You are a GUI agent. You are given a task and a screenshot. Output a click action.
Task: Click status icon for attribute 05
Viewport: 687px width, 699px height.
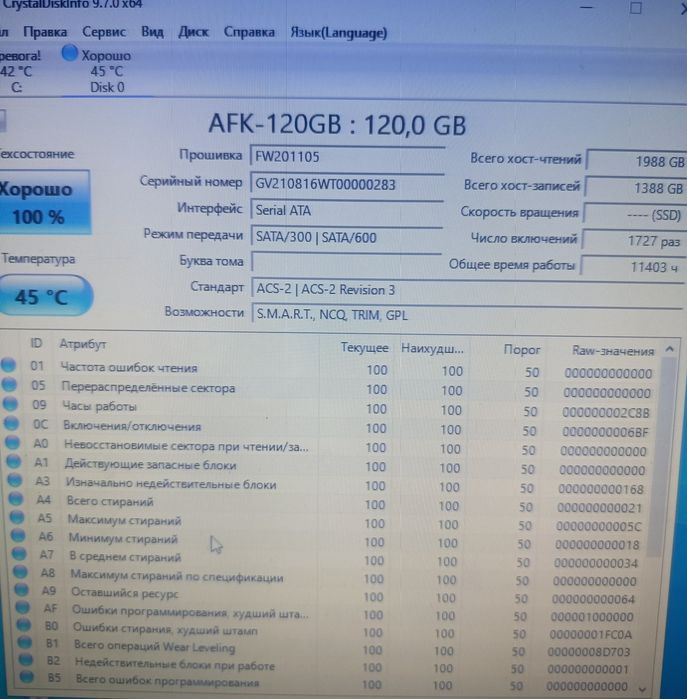coord(9,384)
